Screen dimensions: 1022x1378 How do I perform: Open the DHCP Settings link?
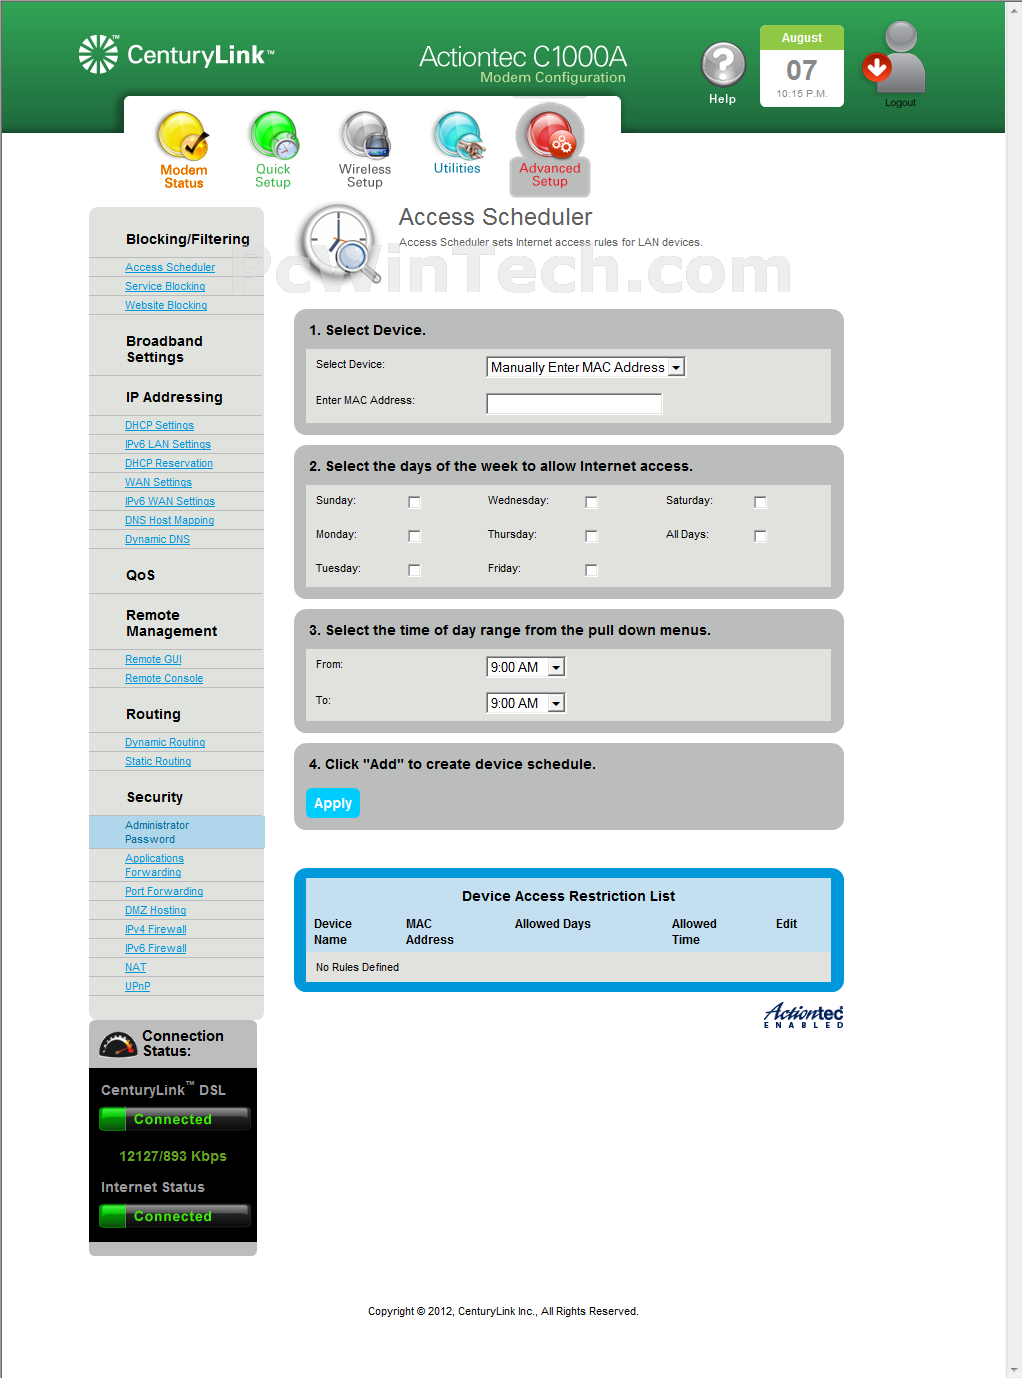[x=159, y=425]
